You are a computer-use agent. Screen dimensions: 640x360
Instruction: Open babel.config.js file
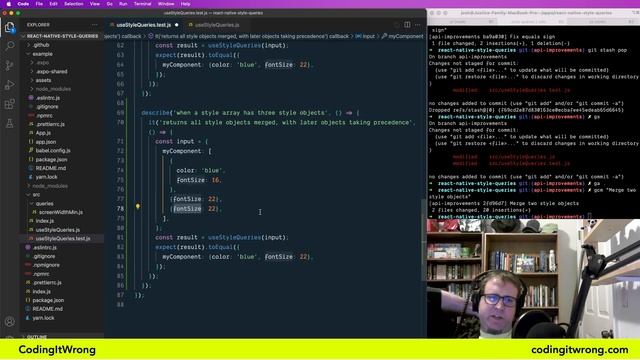[x=53, y=151]
